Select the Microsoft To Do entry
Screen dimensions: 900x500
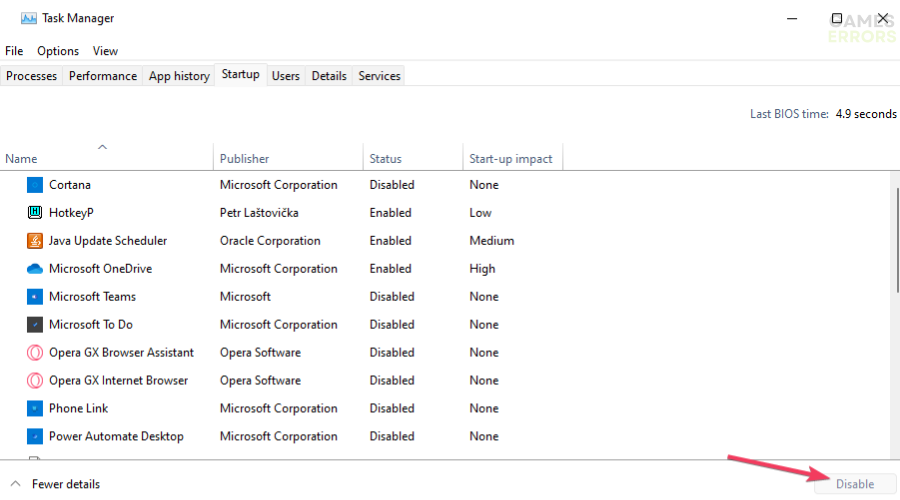tap(91, 324)
